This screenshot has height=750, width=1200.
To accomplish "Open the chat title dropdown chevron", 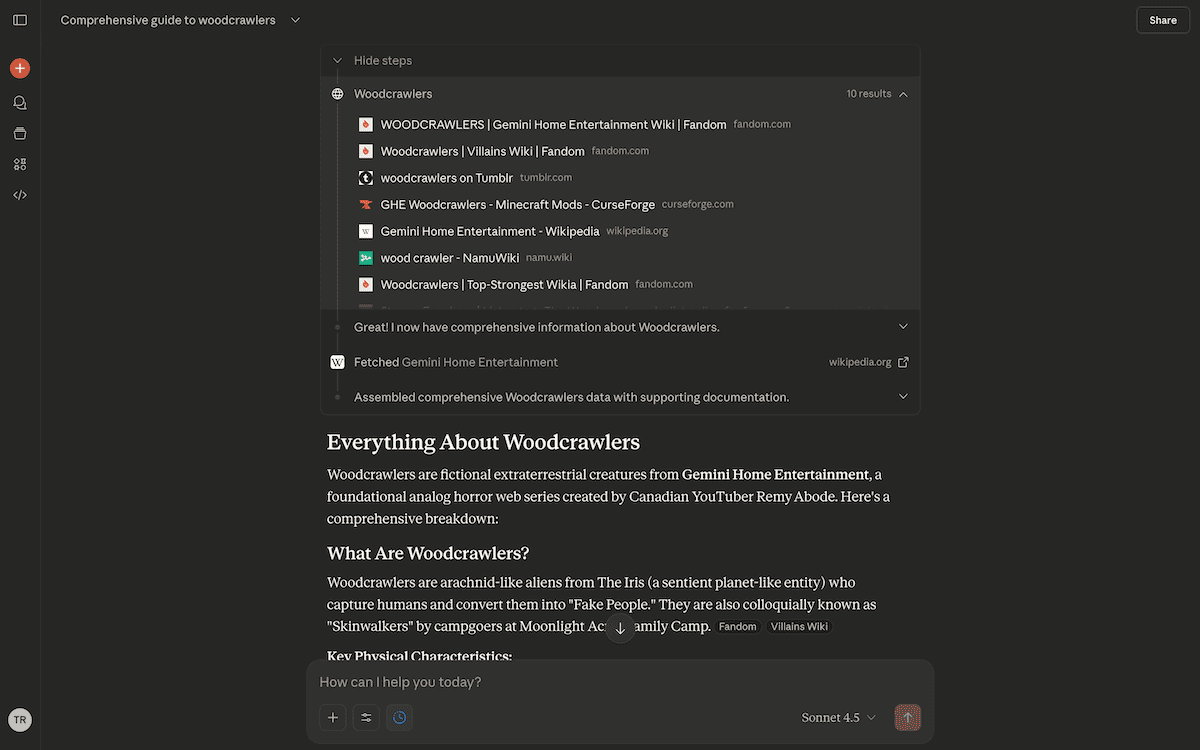I will (x=295, y=20).
